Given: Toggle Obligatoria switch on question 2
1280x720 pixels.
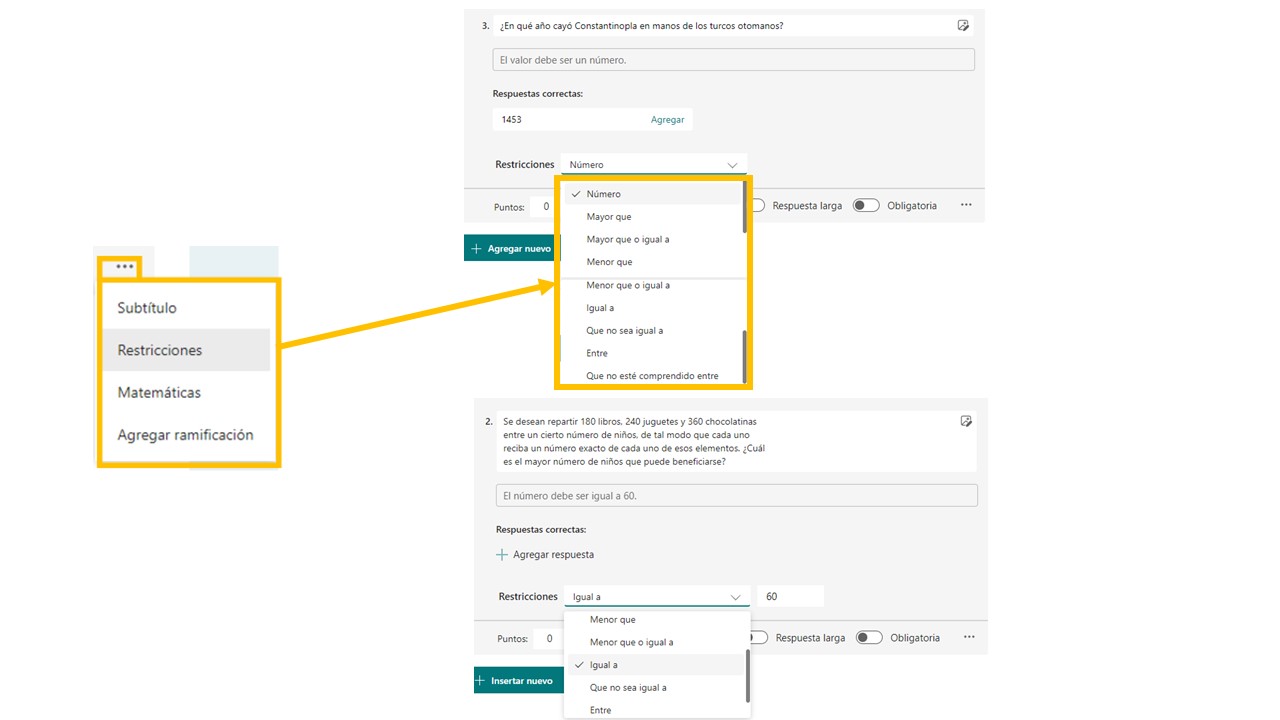Looking at the screenshot, I should pyautogui.click(x=869, y=638).
